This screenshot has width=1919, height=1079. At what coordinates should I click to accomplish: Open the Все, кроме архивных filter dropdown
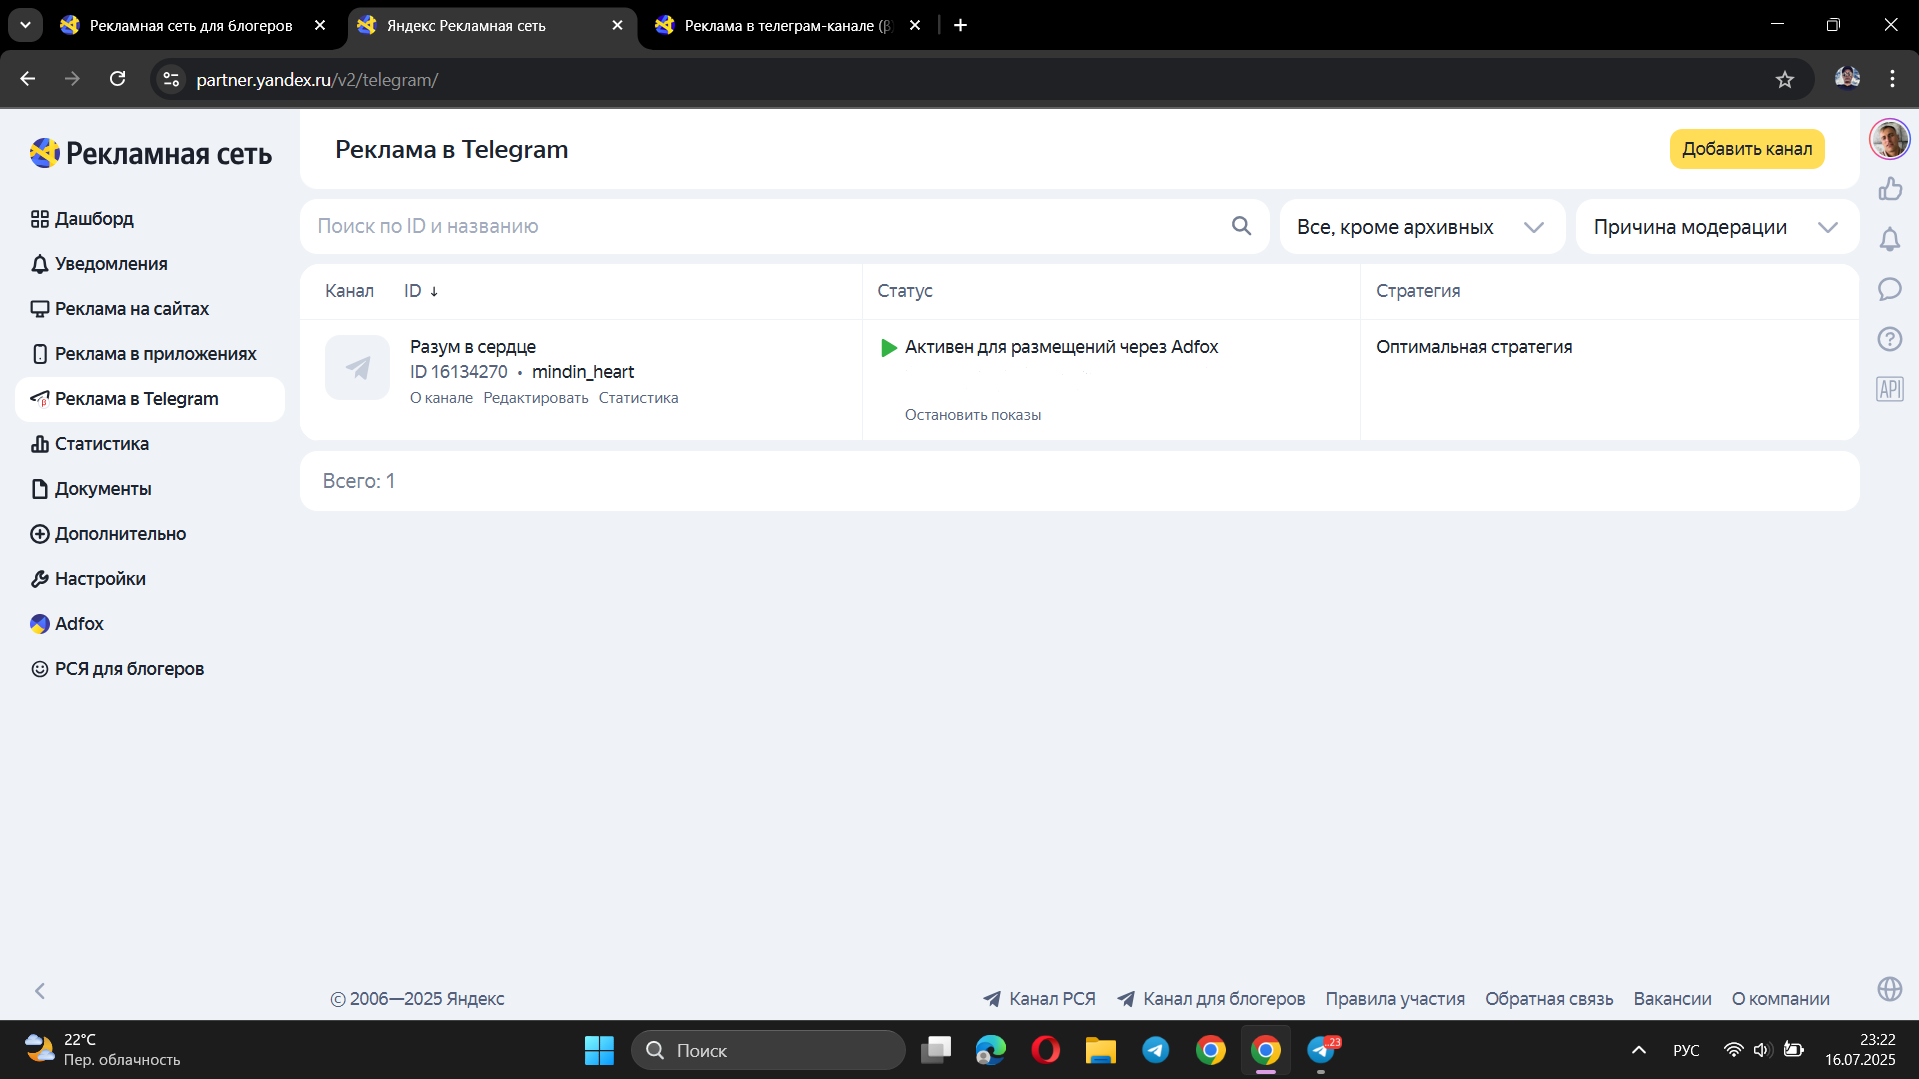pos(1421,227)
